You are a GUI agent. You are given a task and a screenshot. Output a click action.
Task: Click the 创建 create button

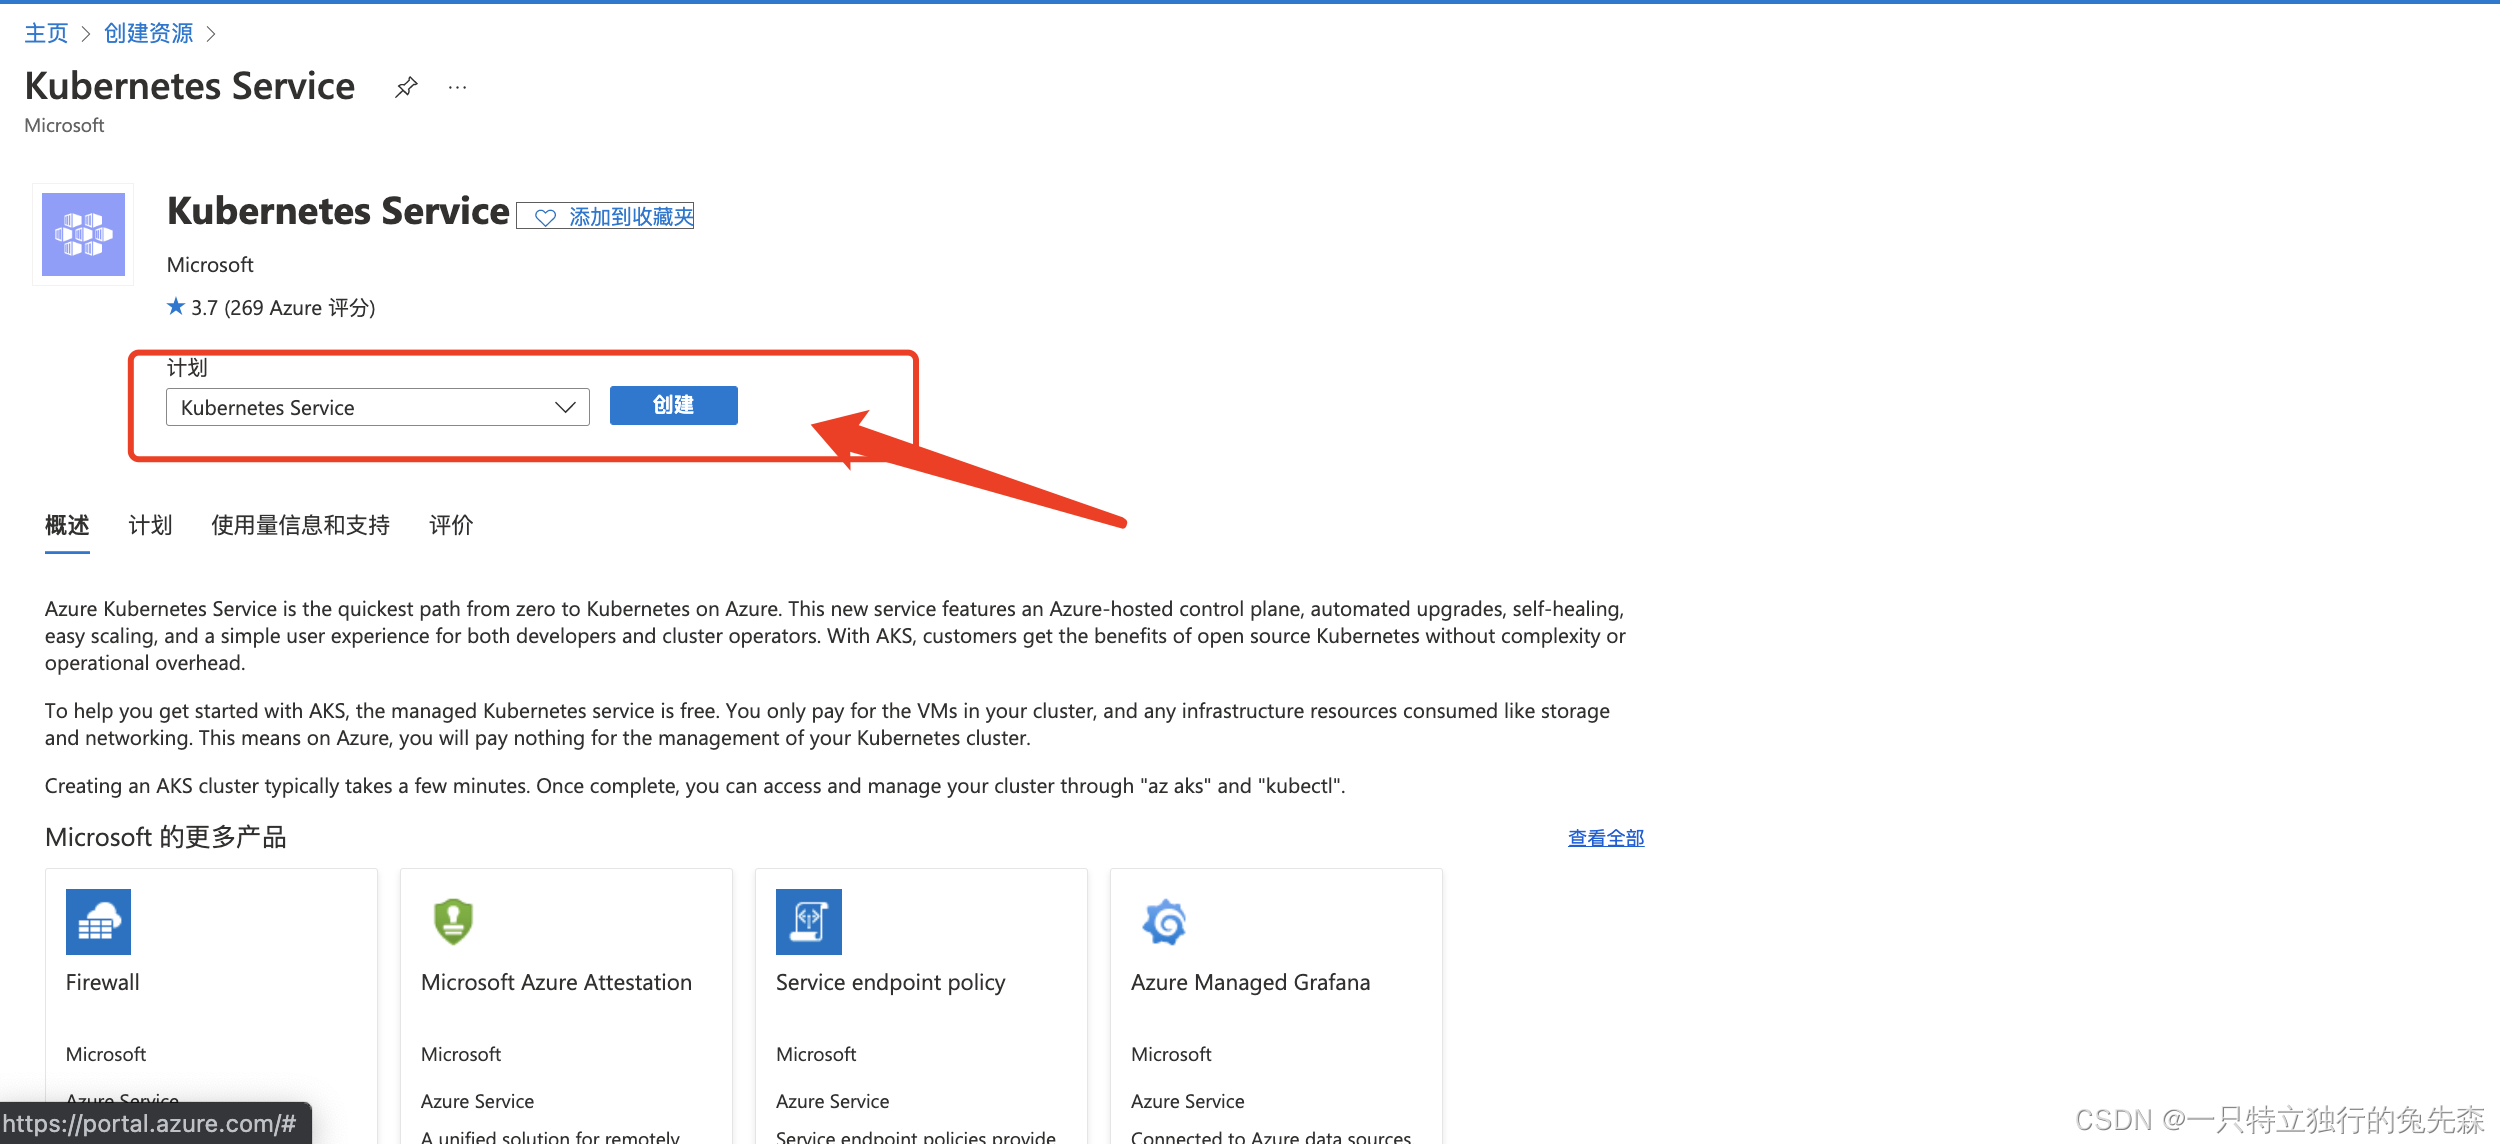pyautogui.click(x=674, y=405)
